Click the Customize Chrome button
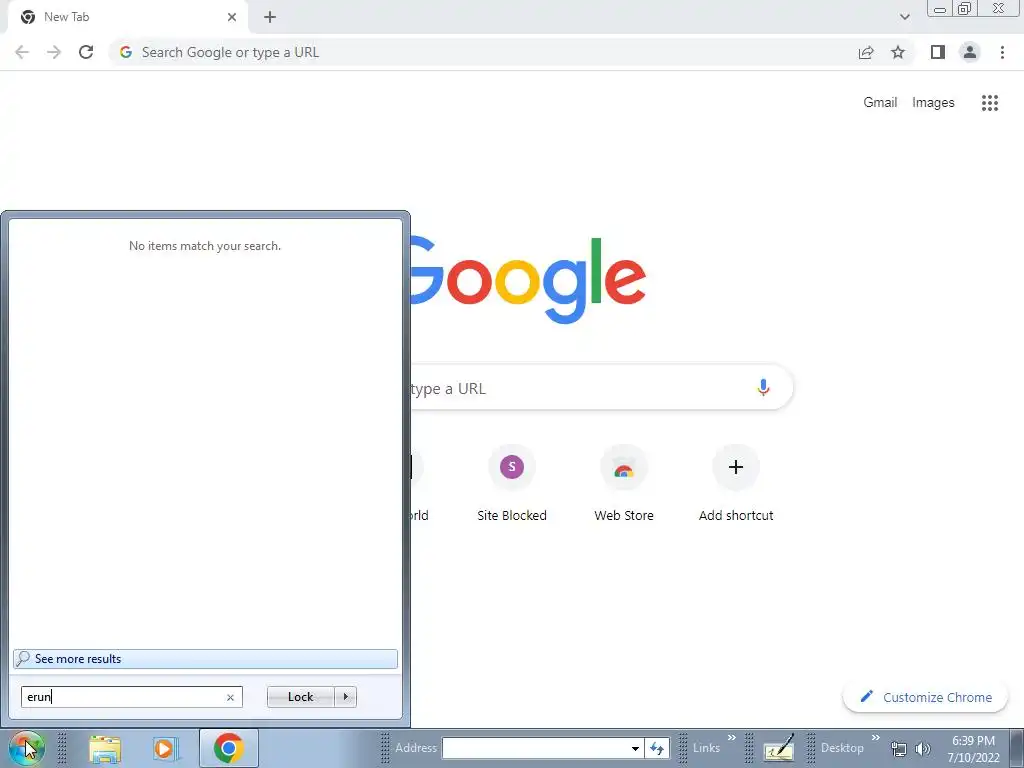Image resolution: width=1024 pixels, height=768 pixels. tap(925, 697)
